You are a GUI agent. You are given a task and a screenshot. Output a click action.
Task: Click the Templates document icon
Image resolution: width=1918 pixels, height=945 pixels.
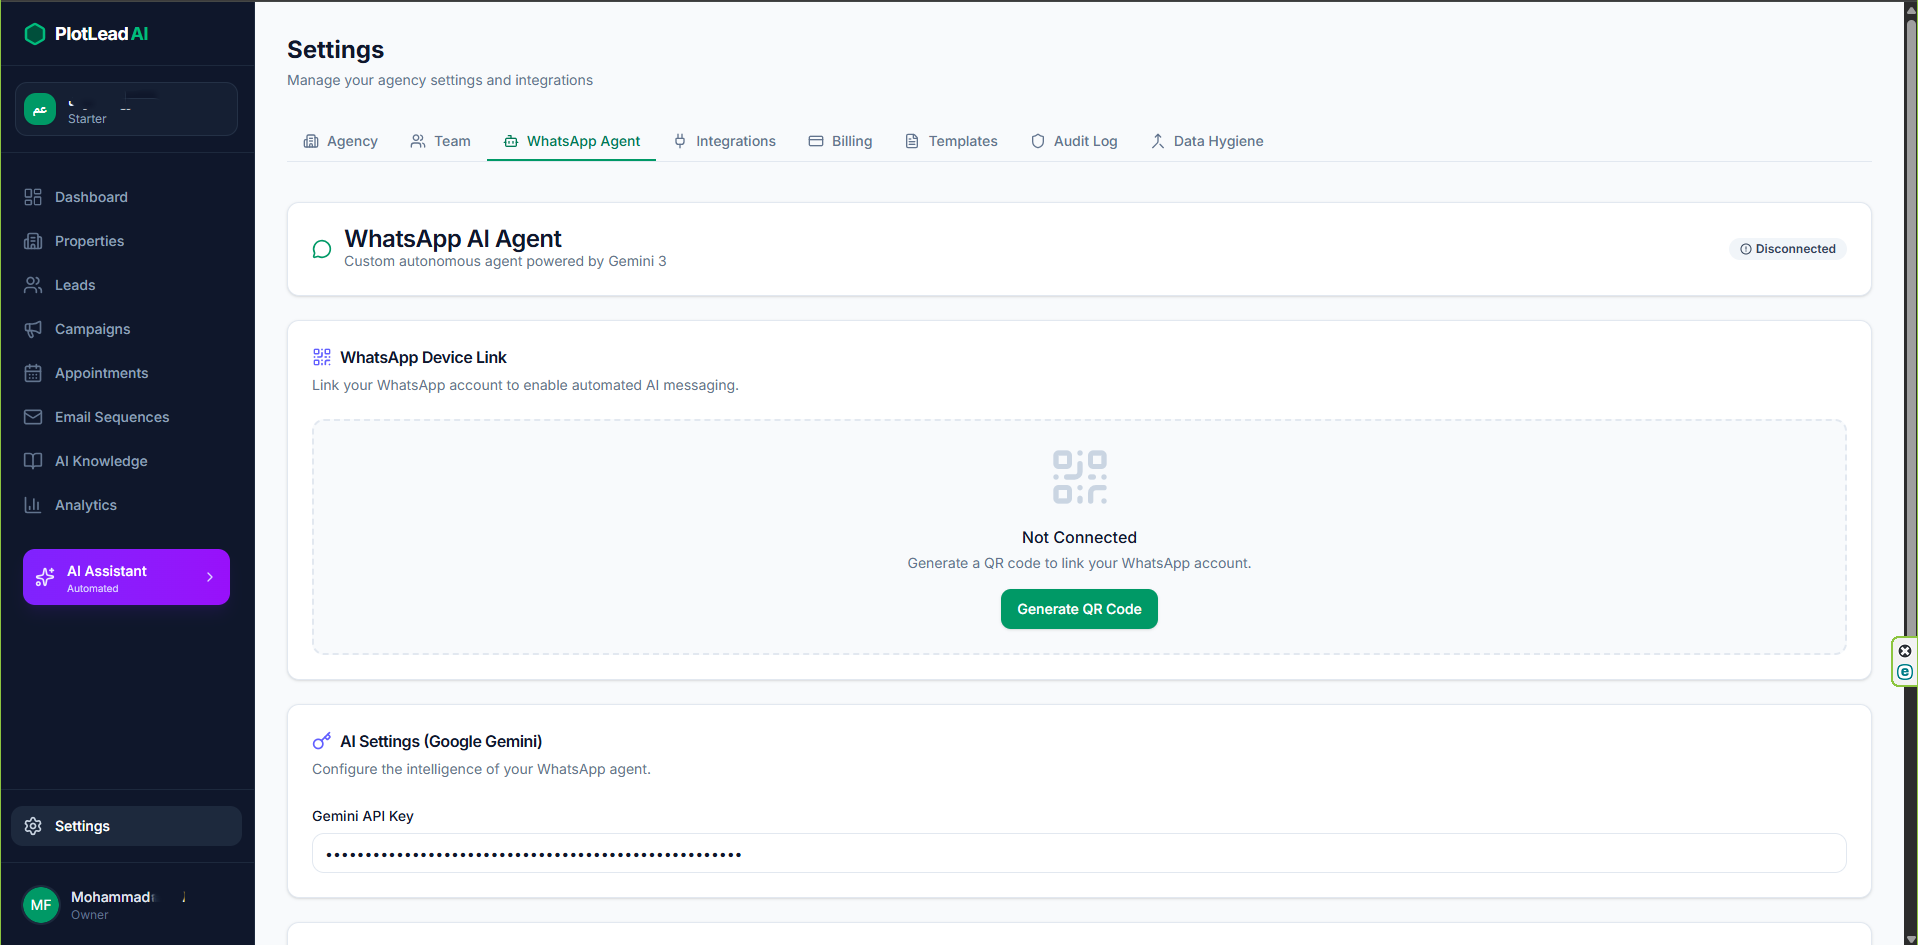click(x=912, y=141)
